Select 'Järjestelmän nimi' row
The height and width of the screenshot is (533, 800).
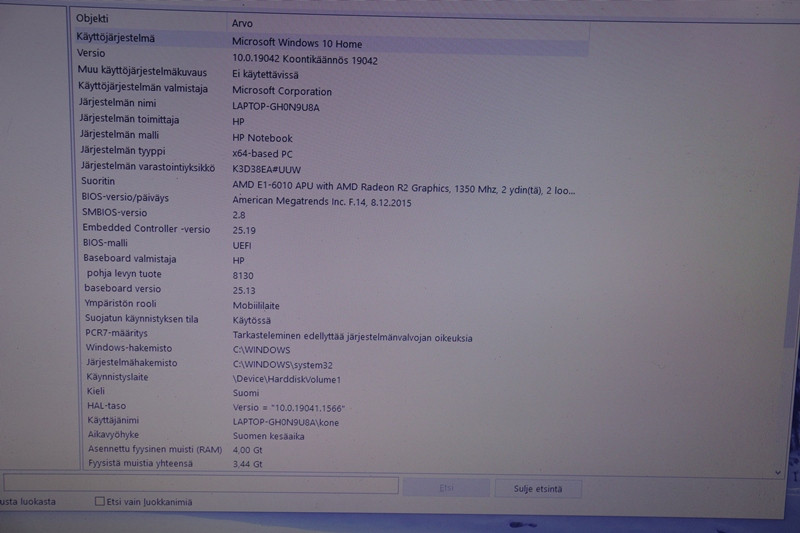117,103
